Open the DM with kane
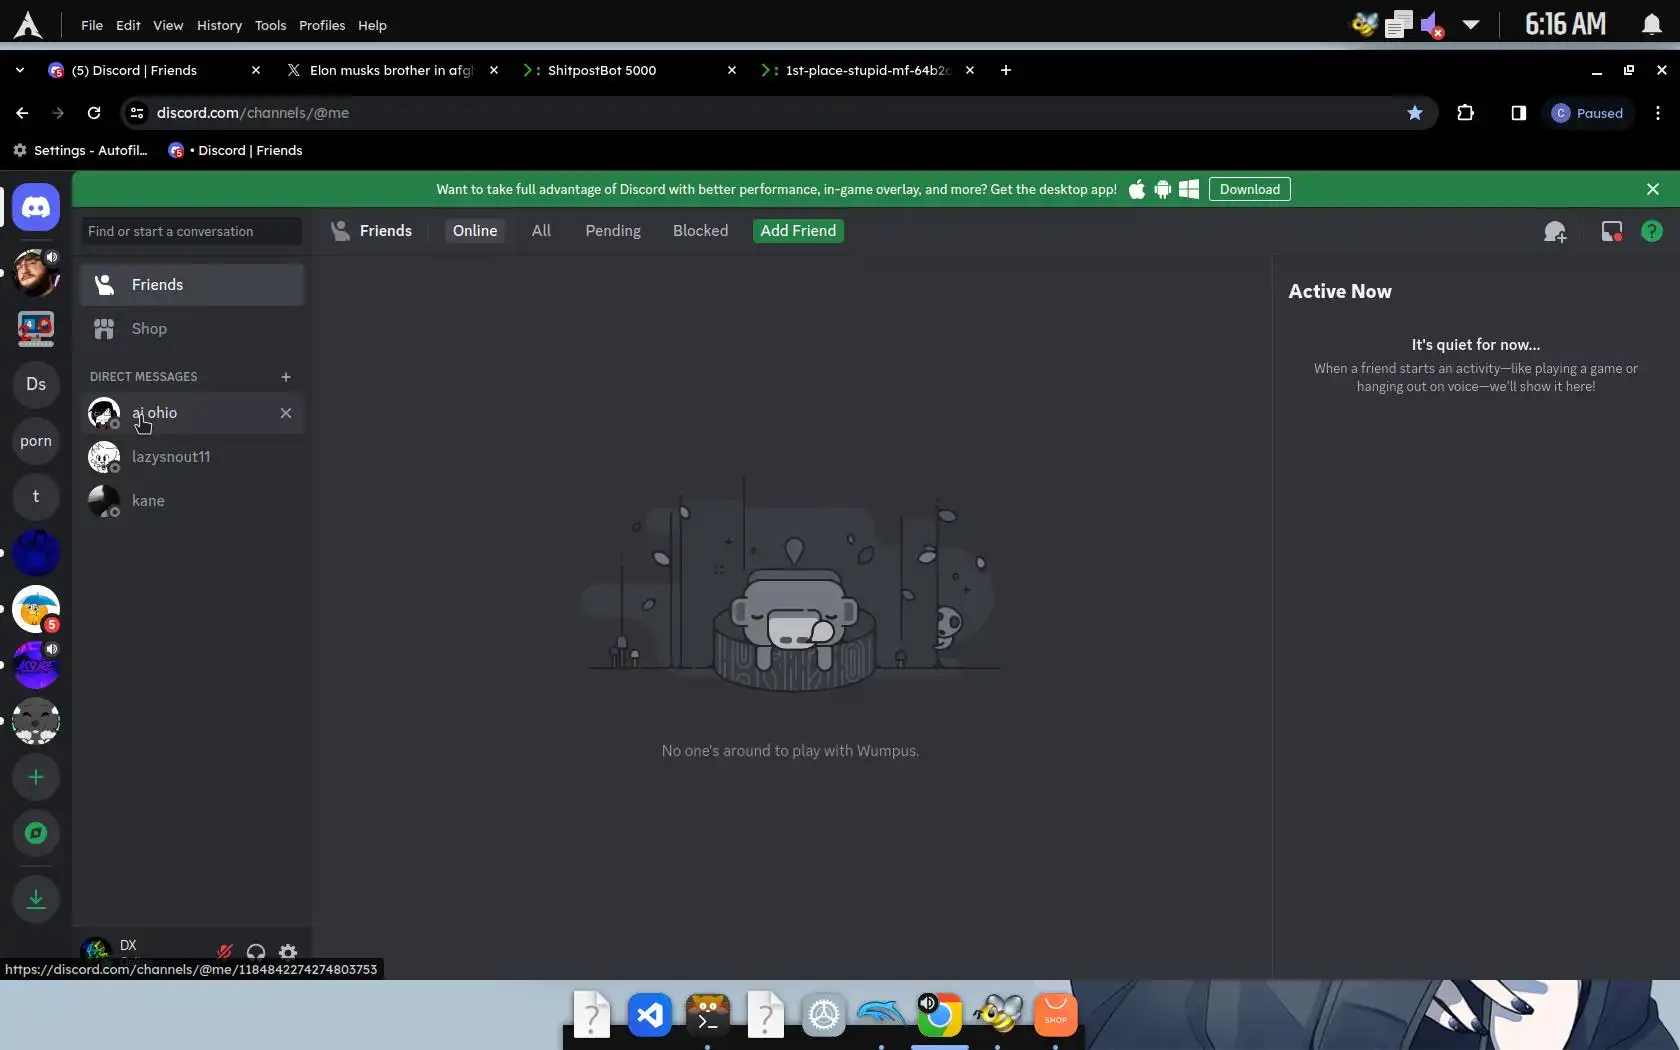The image size is (1680, 1050). [x=192, y=501]
